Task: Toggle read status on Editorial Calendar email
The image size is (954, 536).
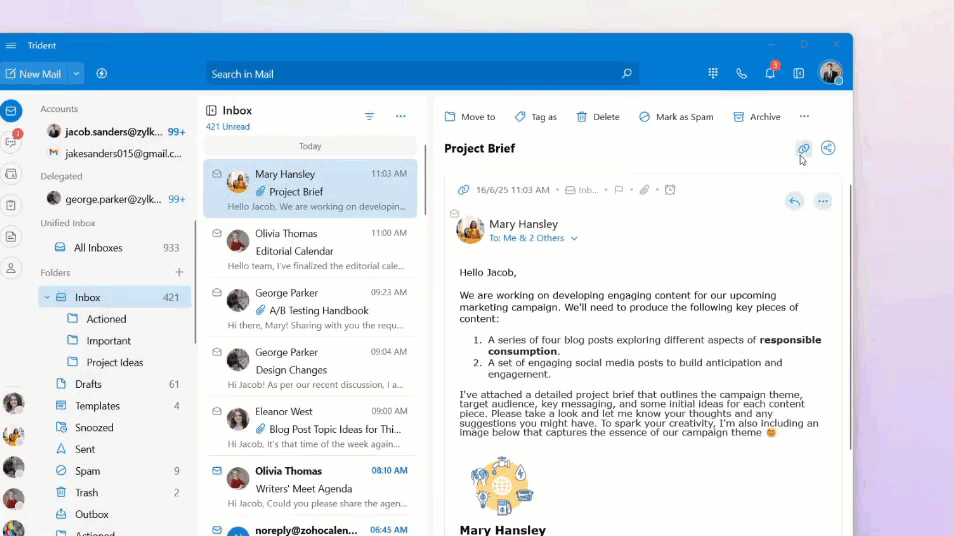Action: tap(217, 233)
